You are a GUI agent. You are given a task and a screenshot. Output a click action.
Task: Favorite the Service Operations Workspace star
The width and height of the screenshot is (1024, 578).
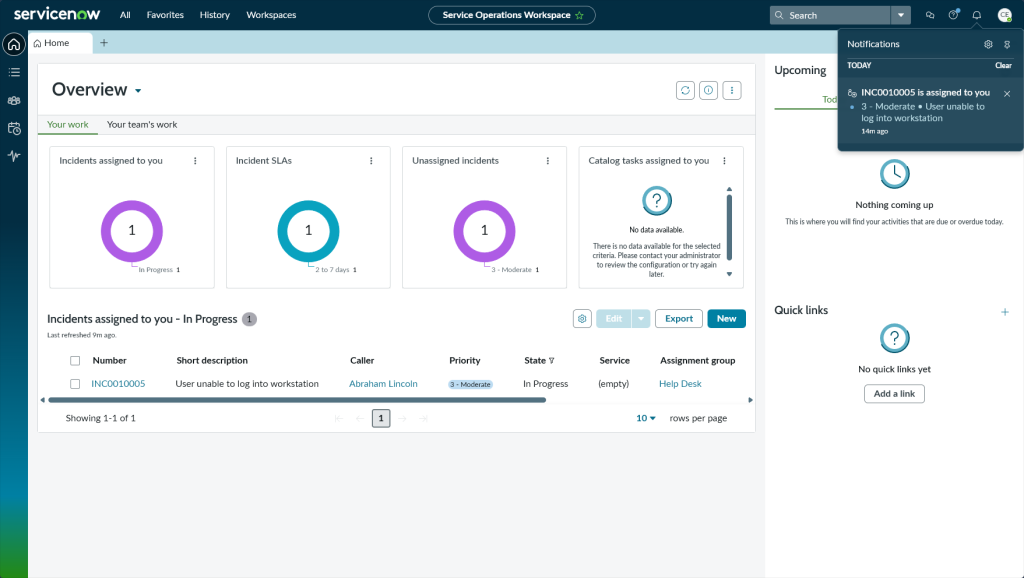pos(579,16)
